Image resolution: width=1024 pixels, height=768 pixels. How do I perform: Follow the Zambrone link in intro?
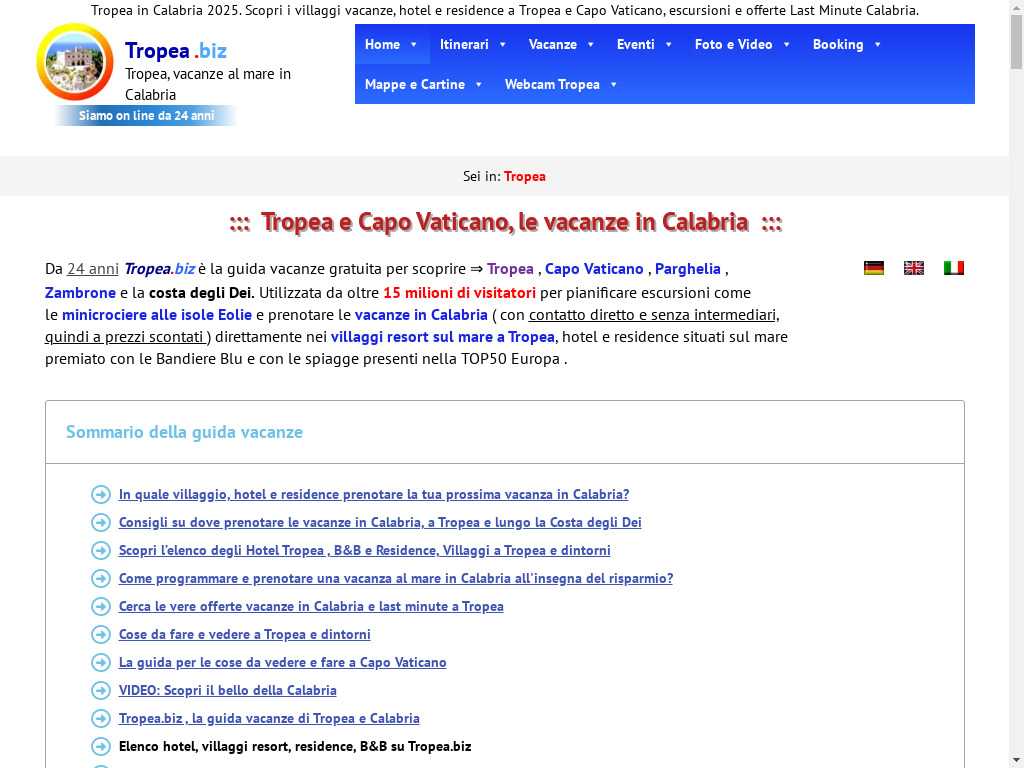tap(80, 293)
